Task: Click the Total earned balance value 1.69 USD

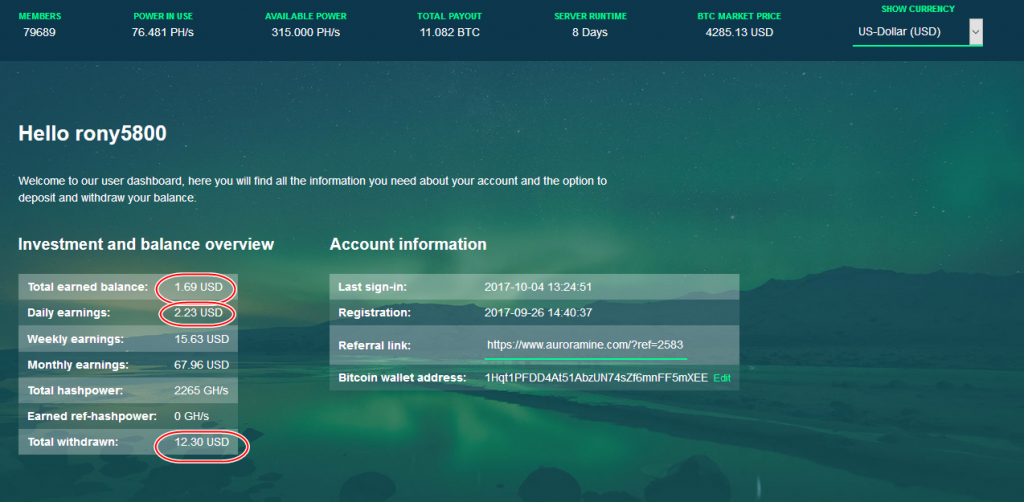Action: click(x=198, y=287)
